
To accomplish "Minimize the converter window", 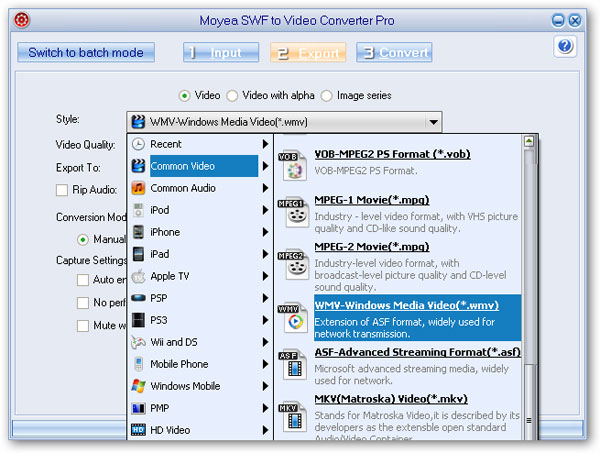I will [x=558, y=20].
